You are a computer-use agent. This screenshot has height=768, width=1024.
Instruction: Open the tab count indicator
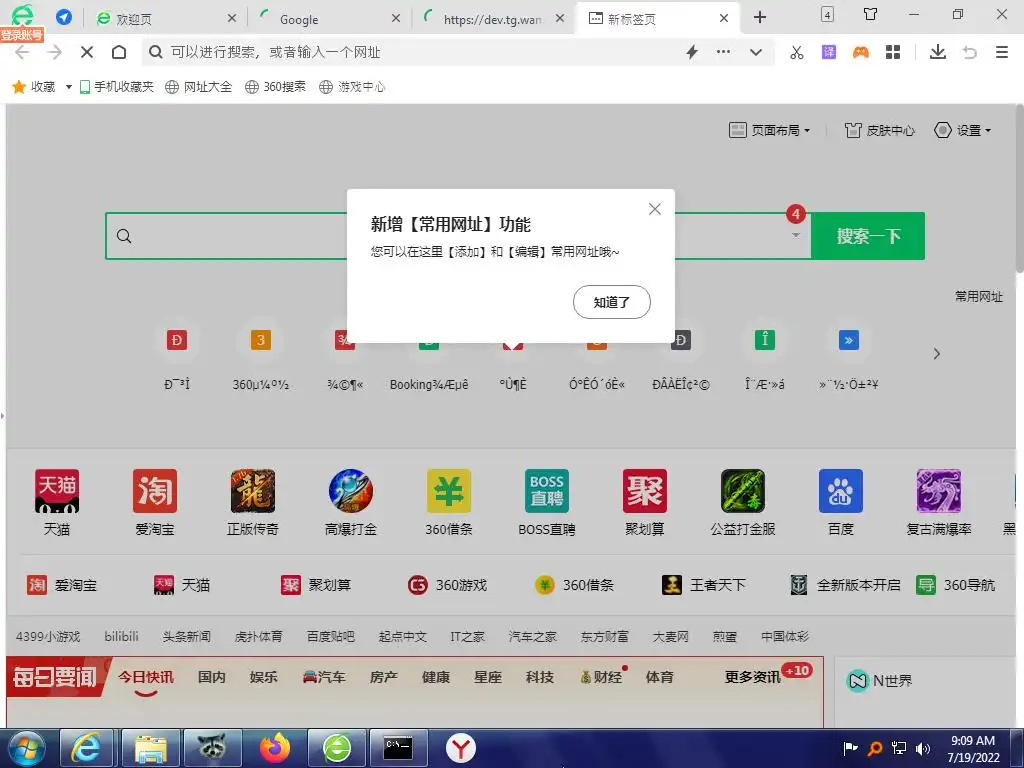827,14
